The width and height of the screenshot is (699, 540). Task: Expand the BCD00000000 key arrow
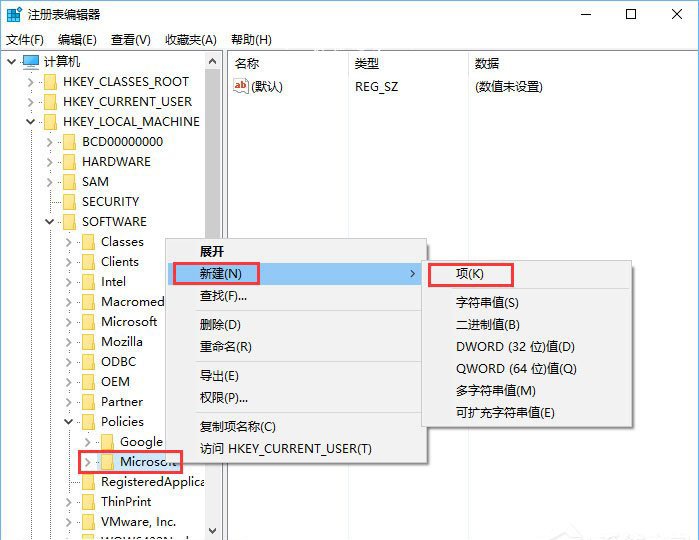tap(49, 142)
